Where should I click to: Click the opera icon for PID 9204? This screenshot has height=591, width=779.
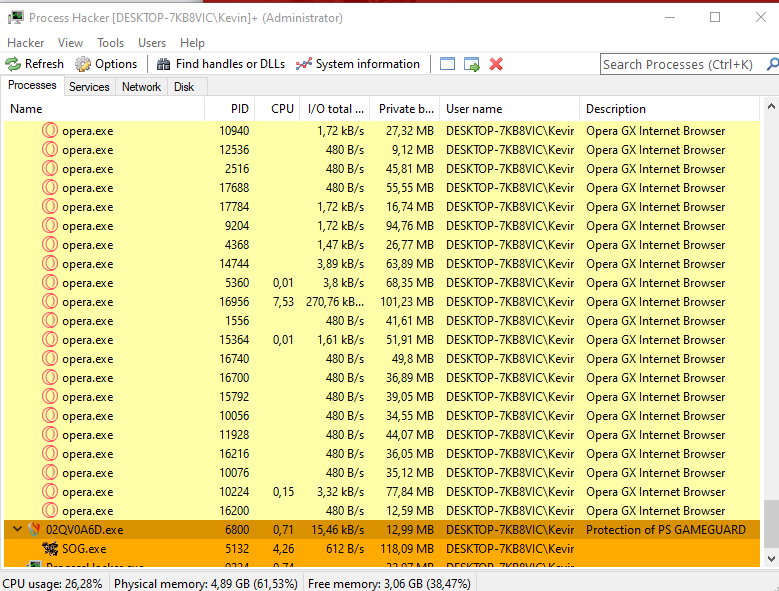click(x=50, y=225)
